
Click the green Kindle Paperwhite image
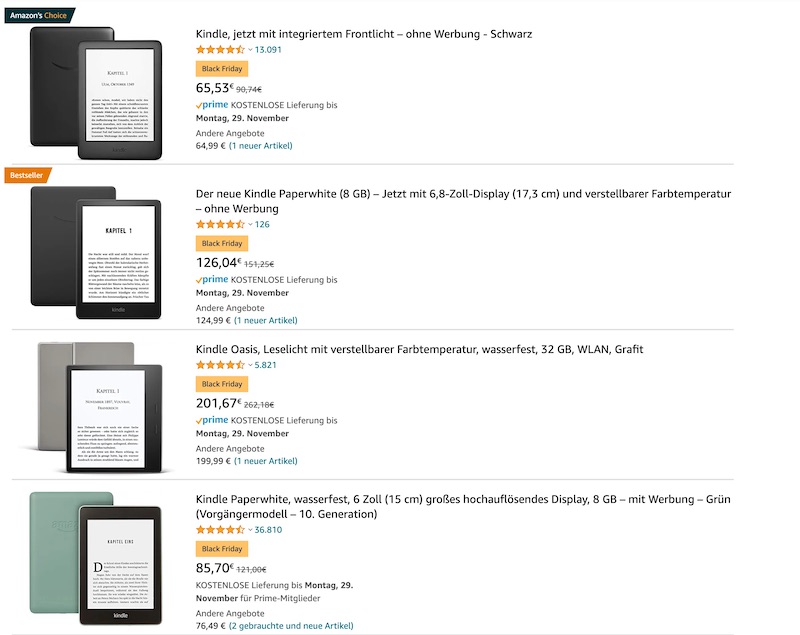pyautogui.click(x=95, y=553)
